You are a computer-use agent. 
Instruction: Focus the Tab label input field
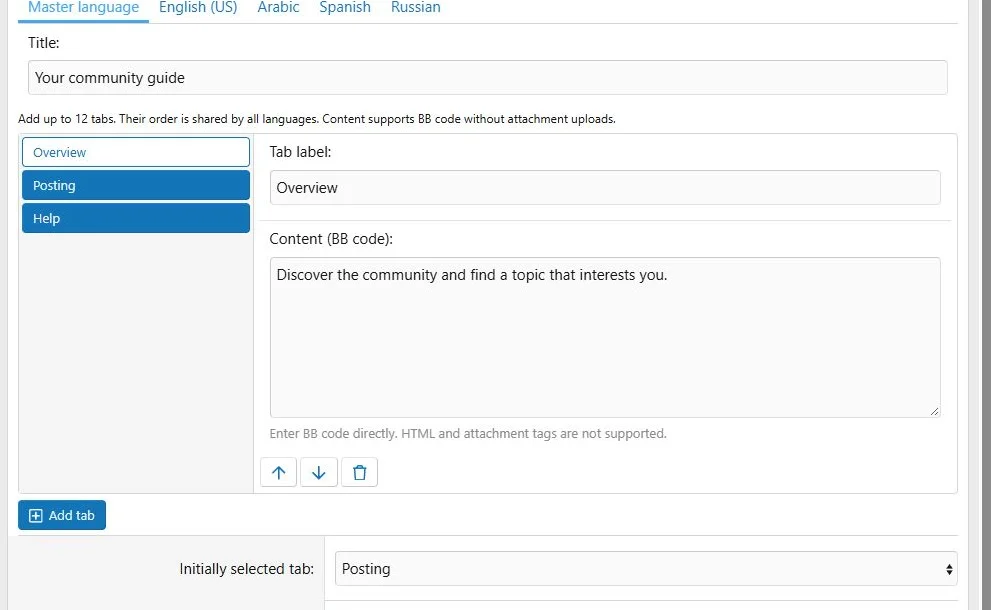click(x=605, y=188)
